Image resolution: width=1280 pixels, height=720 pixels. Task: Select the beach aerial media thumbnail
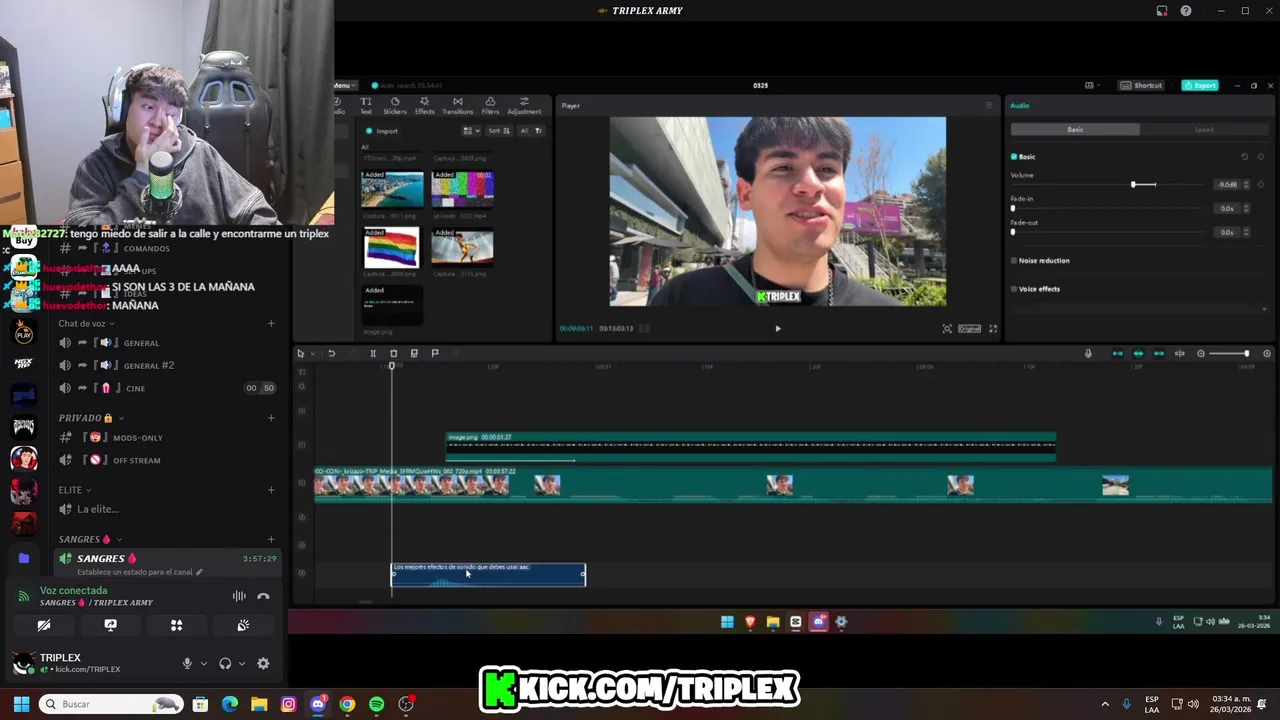[392, 189]
